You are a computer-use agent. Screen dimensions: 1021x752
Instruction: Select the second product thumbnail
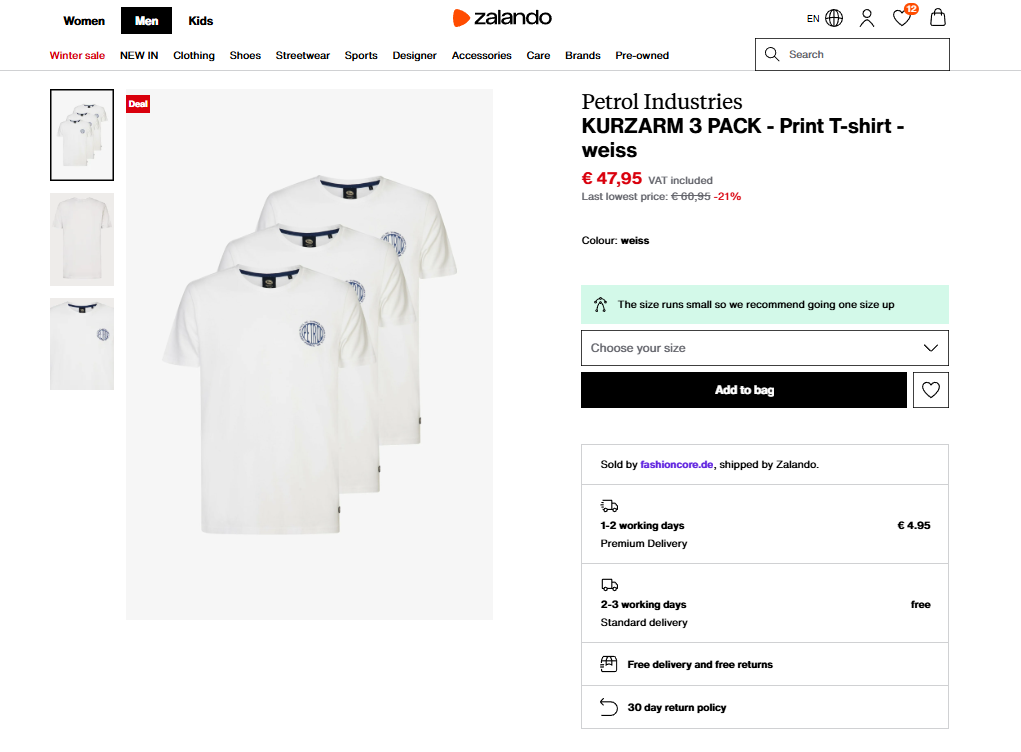click(x=82, y=239)
